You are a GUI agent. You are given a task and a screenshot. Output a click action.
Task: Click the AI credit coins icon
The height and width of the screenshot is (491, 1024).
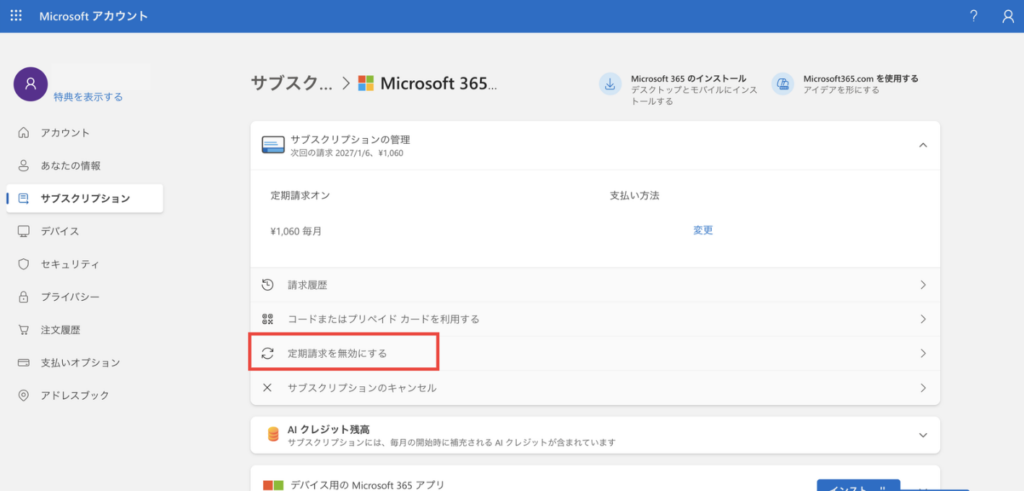point(272,435)
